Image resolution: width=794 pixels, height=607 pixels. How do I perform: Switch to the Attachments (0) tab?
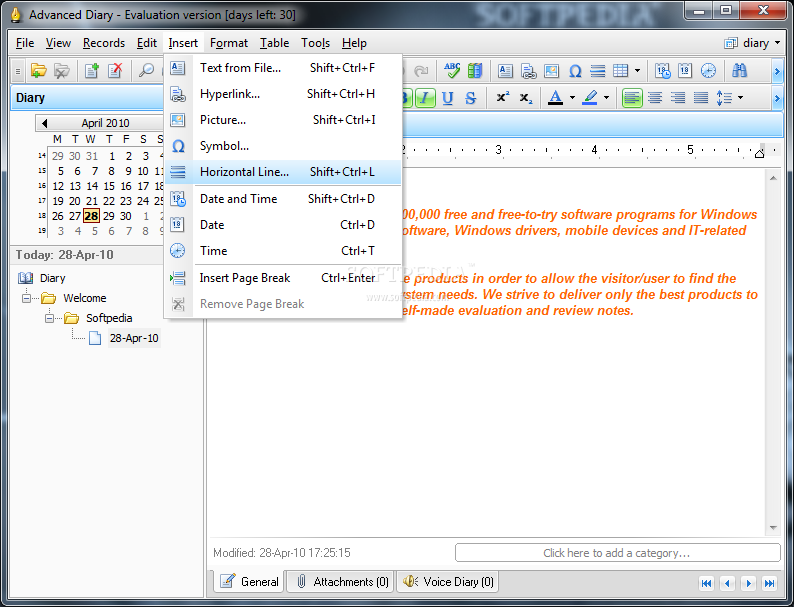(x=341, y=582)
